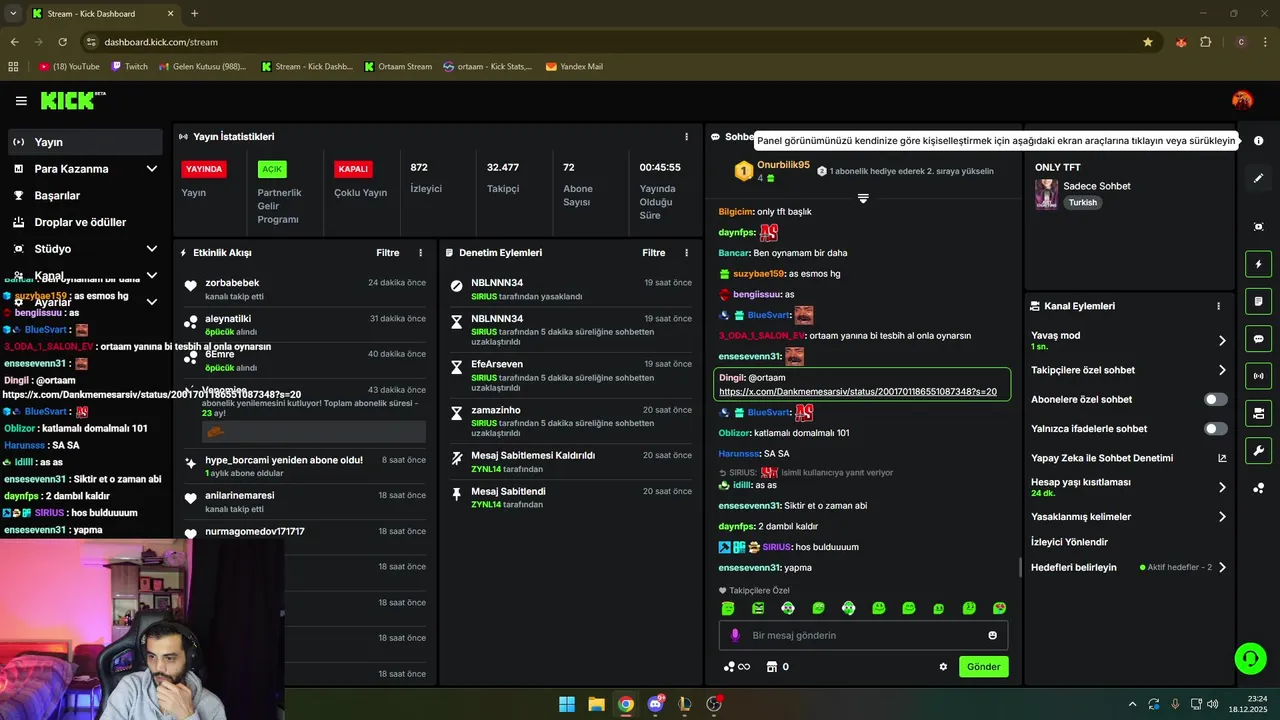Click the green Gönder button

point(983,667)
